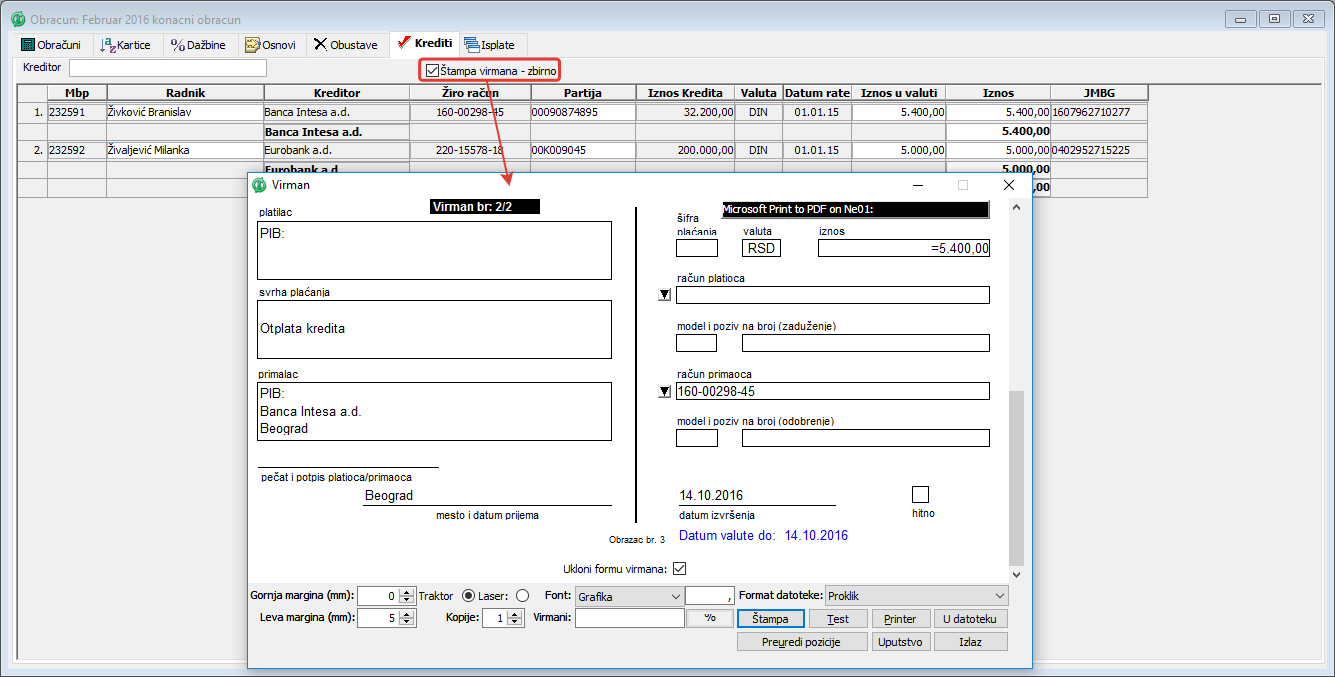Decrease the Kopije count
This screenshot has width=1335, height=677.
point(515,622)
